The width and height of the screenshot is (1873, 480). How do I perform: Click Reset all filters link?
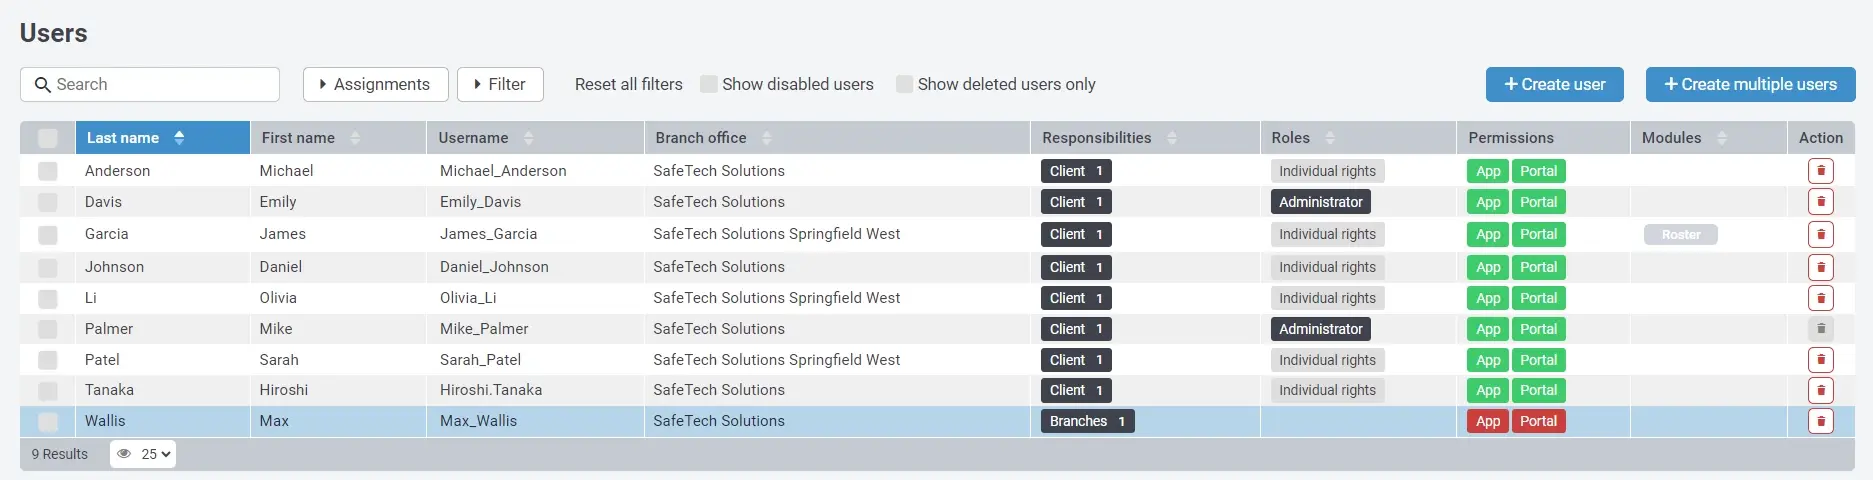628,85
